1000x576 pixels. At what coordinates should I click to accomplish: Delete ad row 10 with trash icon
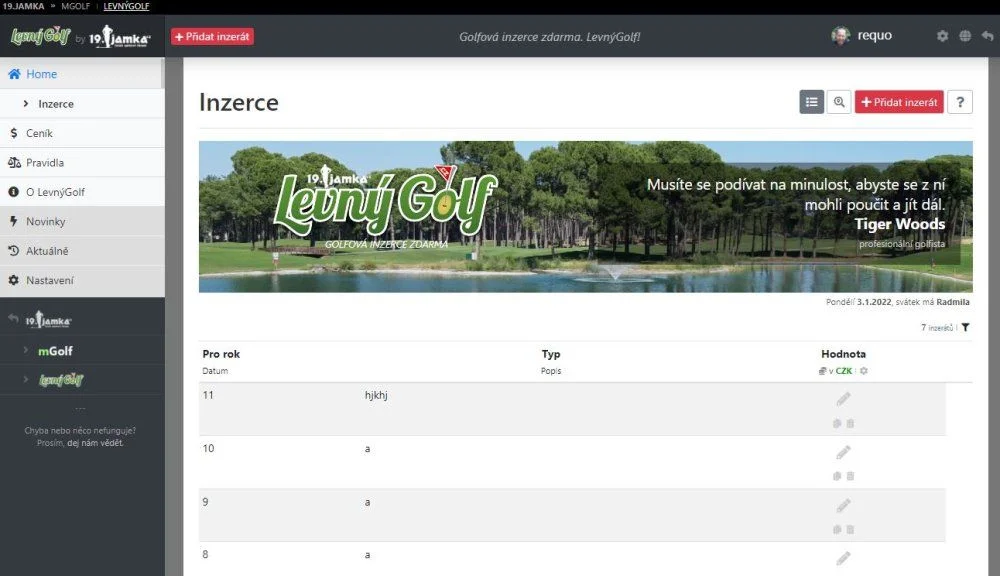(850, 476)
